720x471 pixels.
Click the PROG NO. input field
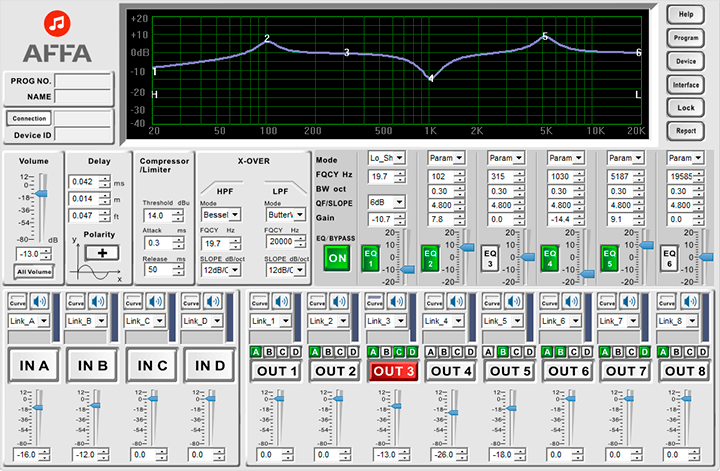pyautogui.click(x=83, y=81)
